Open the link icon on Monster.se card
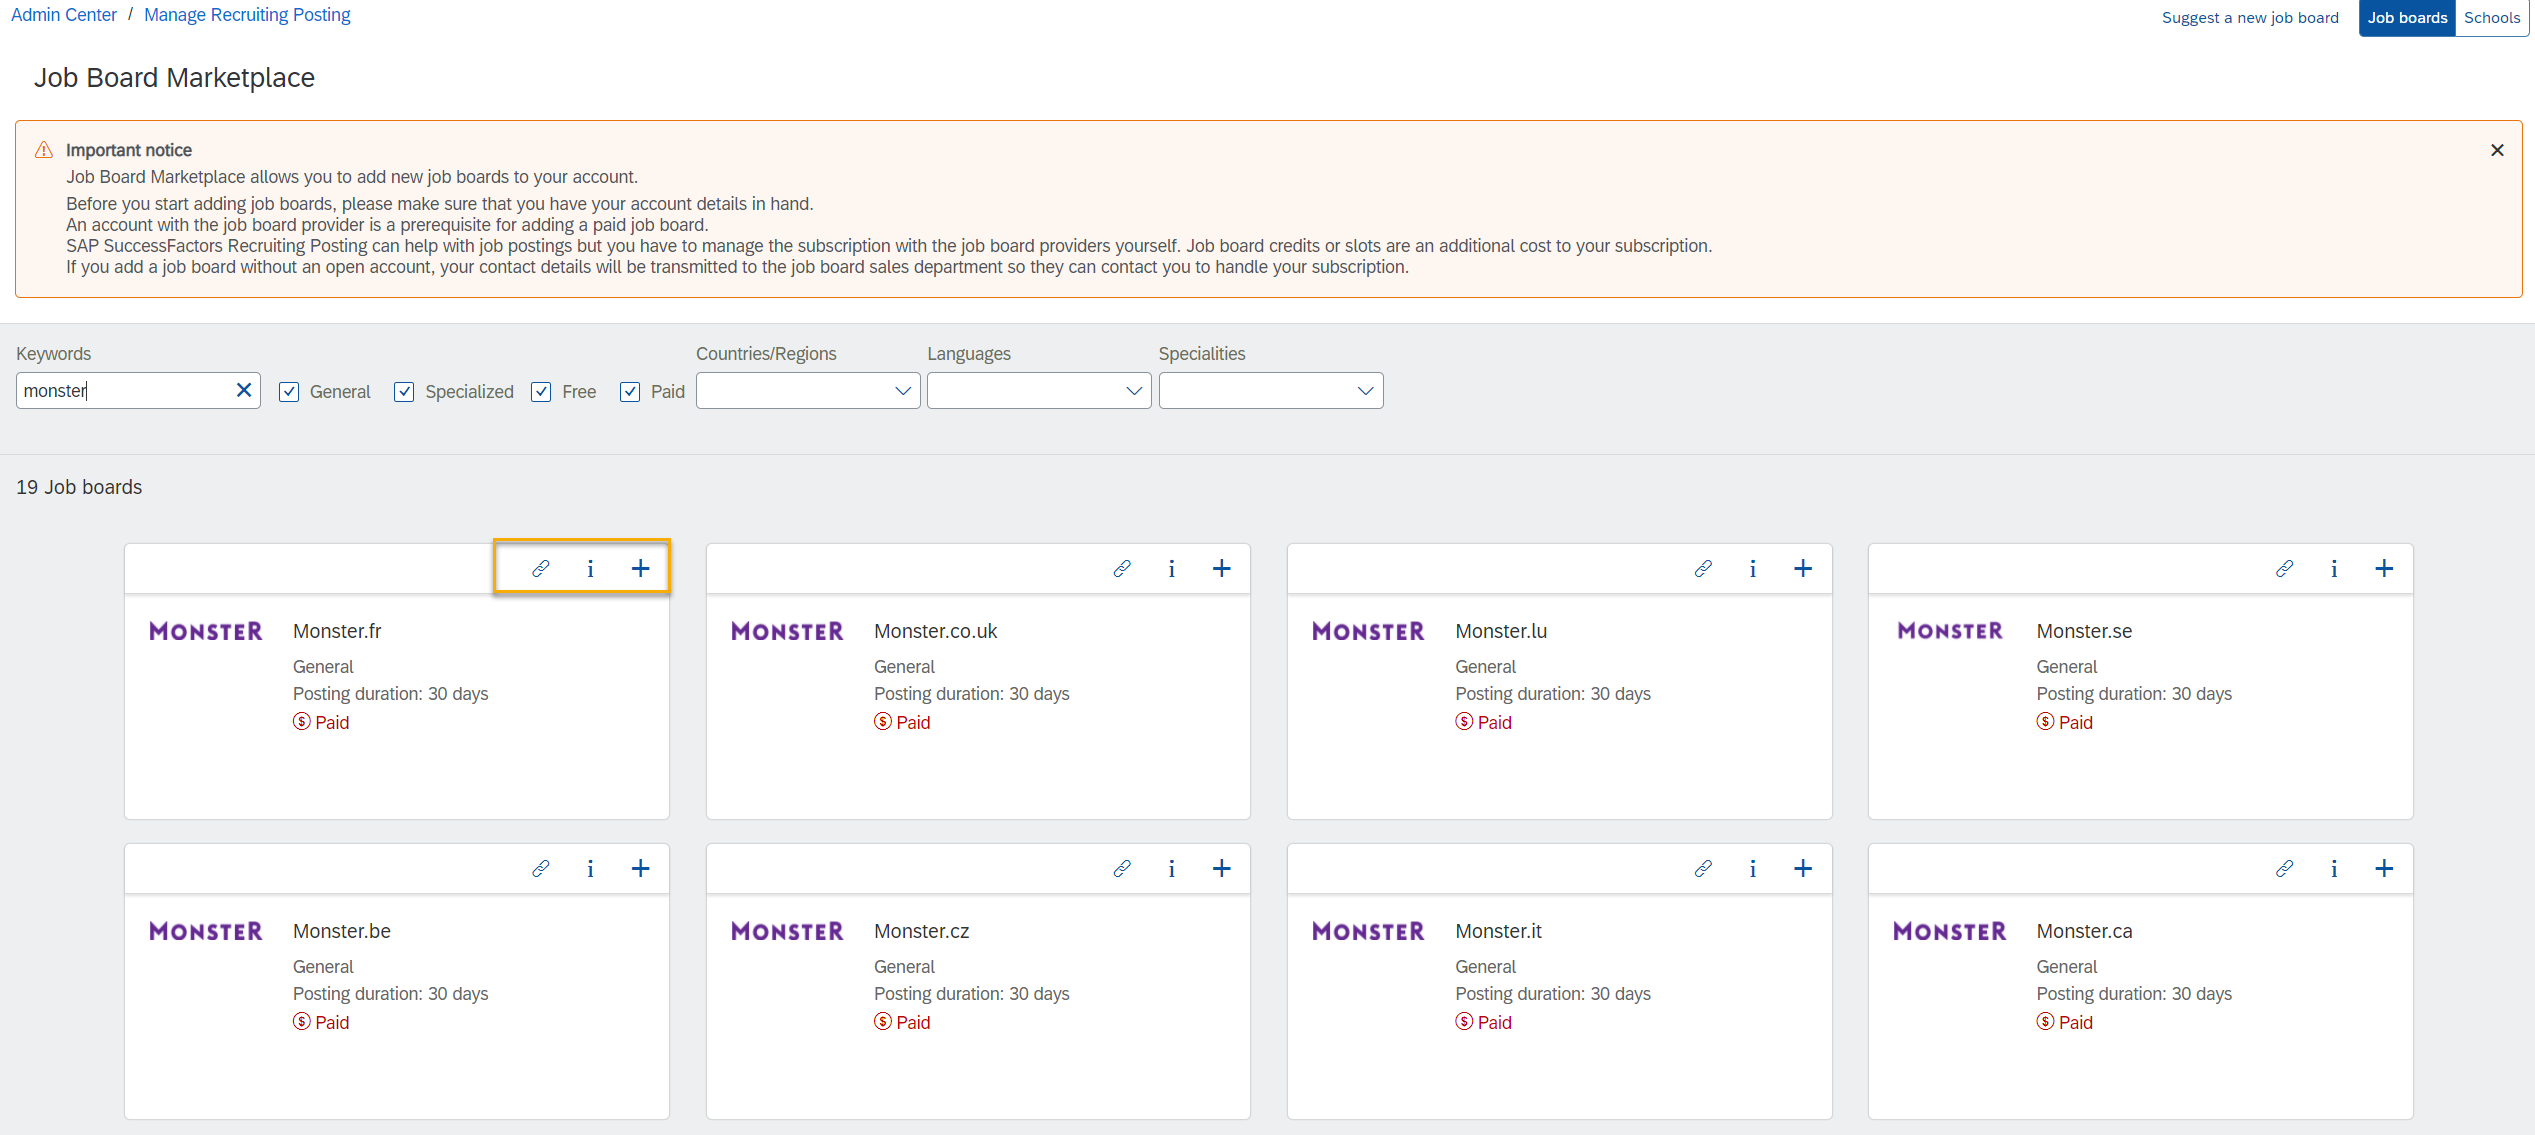2535x1135 pixels. [2284, 568]
